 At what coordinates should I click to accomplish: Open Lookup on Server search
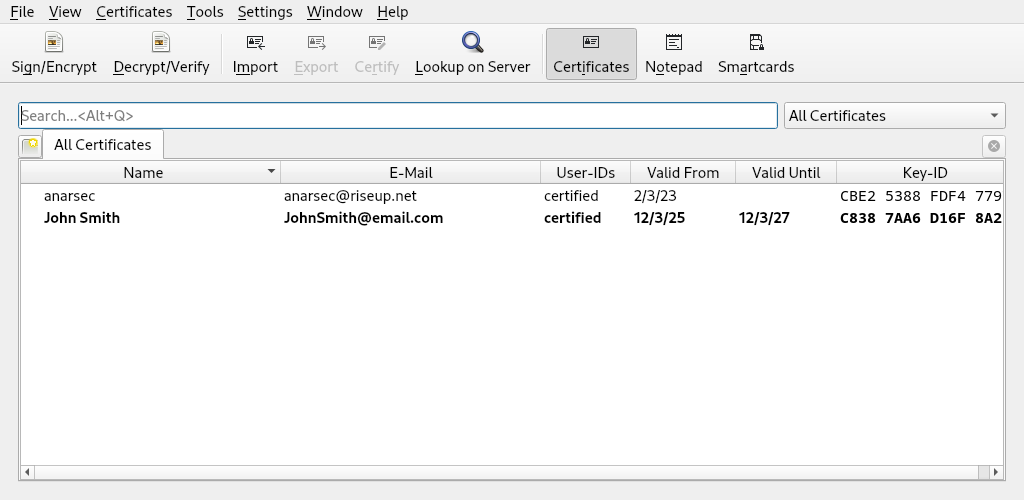click(472, 54)
